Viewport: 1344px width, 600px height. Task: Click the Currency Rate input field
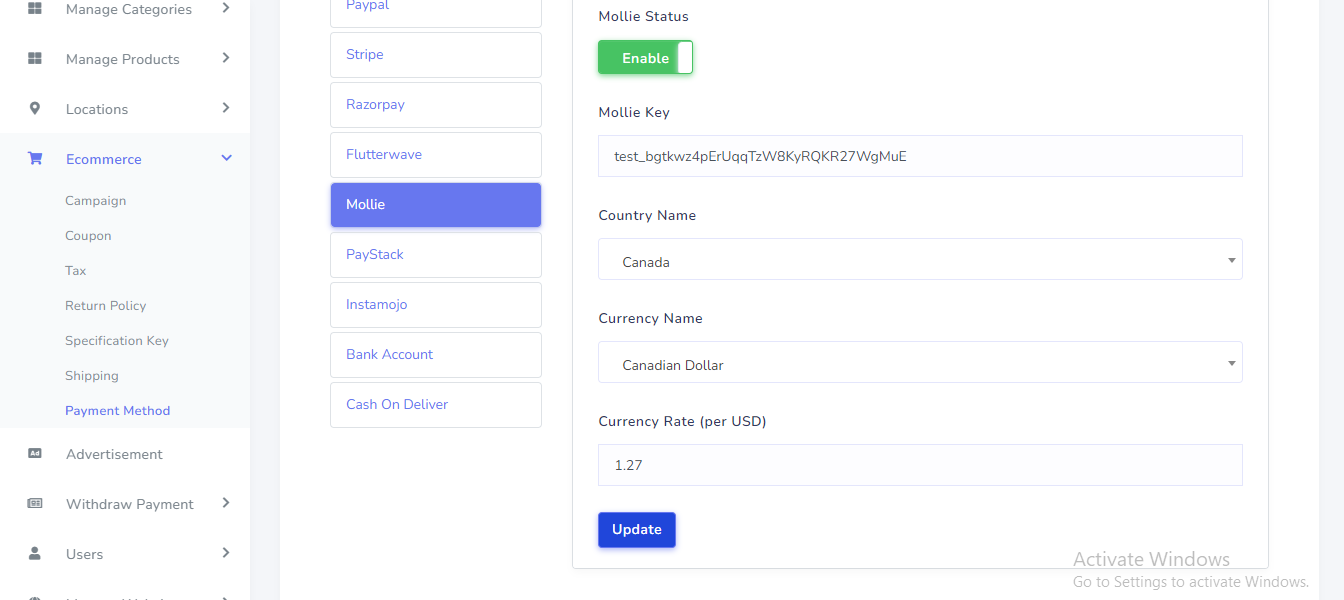click(919, 466)
